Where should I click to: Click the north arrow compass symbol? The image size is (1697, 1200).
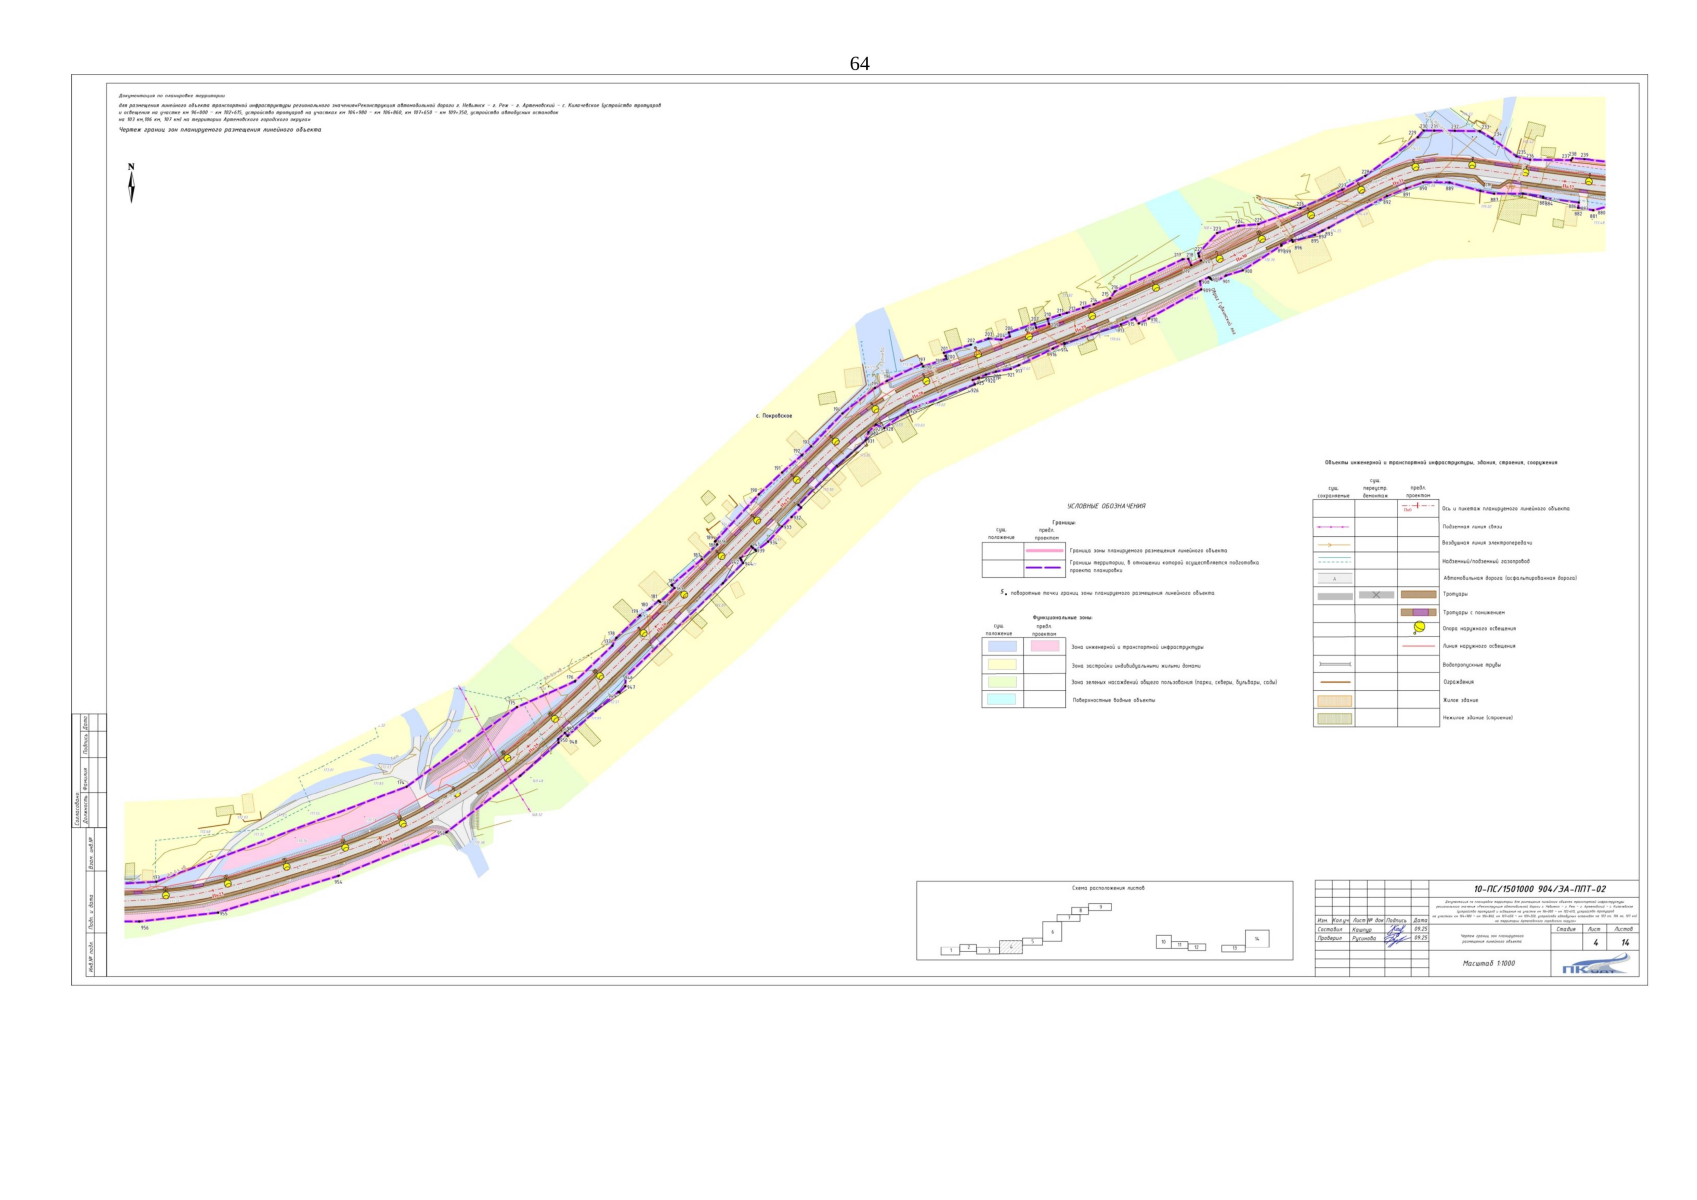pyautogui.click(x=131, y=184)
